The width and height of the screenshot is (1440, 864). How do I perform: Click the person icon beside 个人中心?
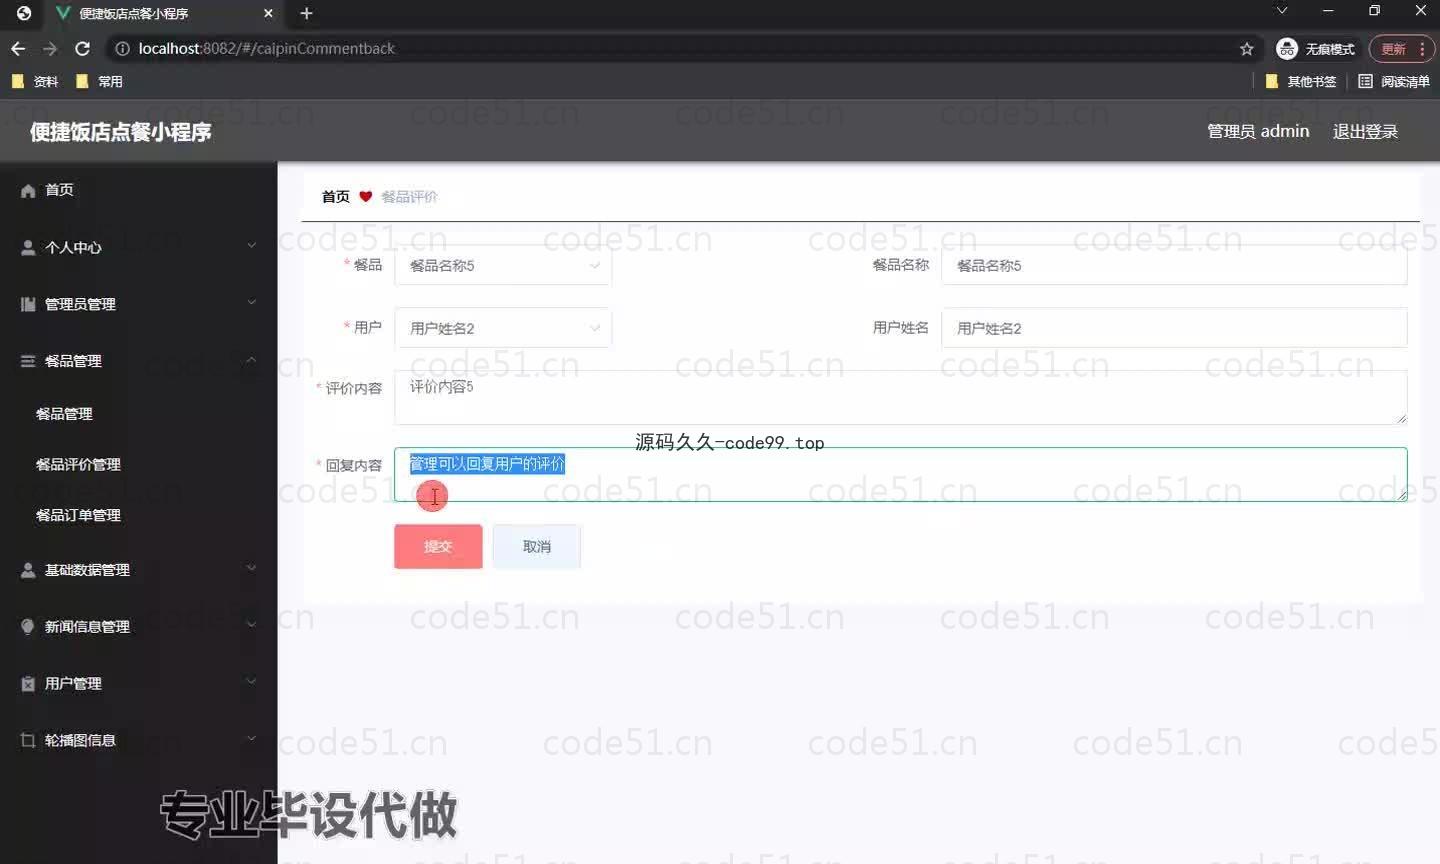click(x=28, y=247)
